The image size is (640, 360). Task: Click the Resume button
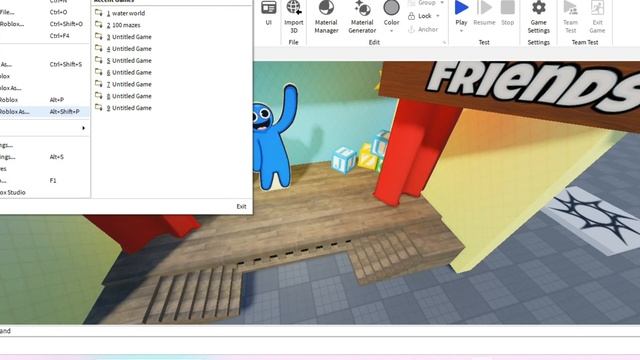(484, 13)
